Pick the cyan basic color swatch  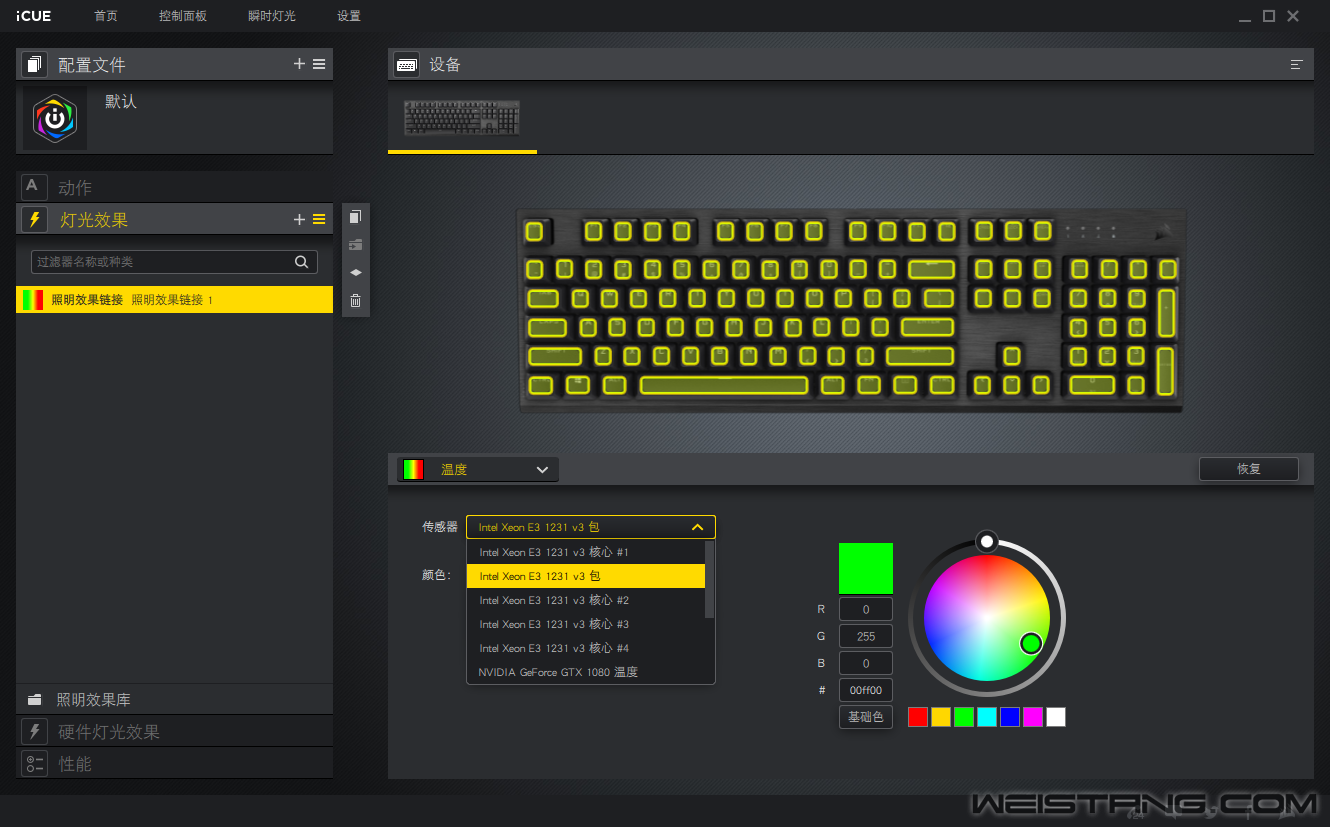pos(987,717)
